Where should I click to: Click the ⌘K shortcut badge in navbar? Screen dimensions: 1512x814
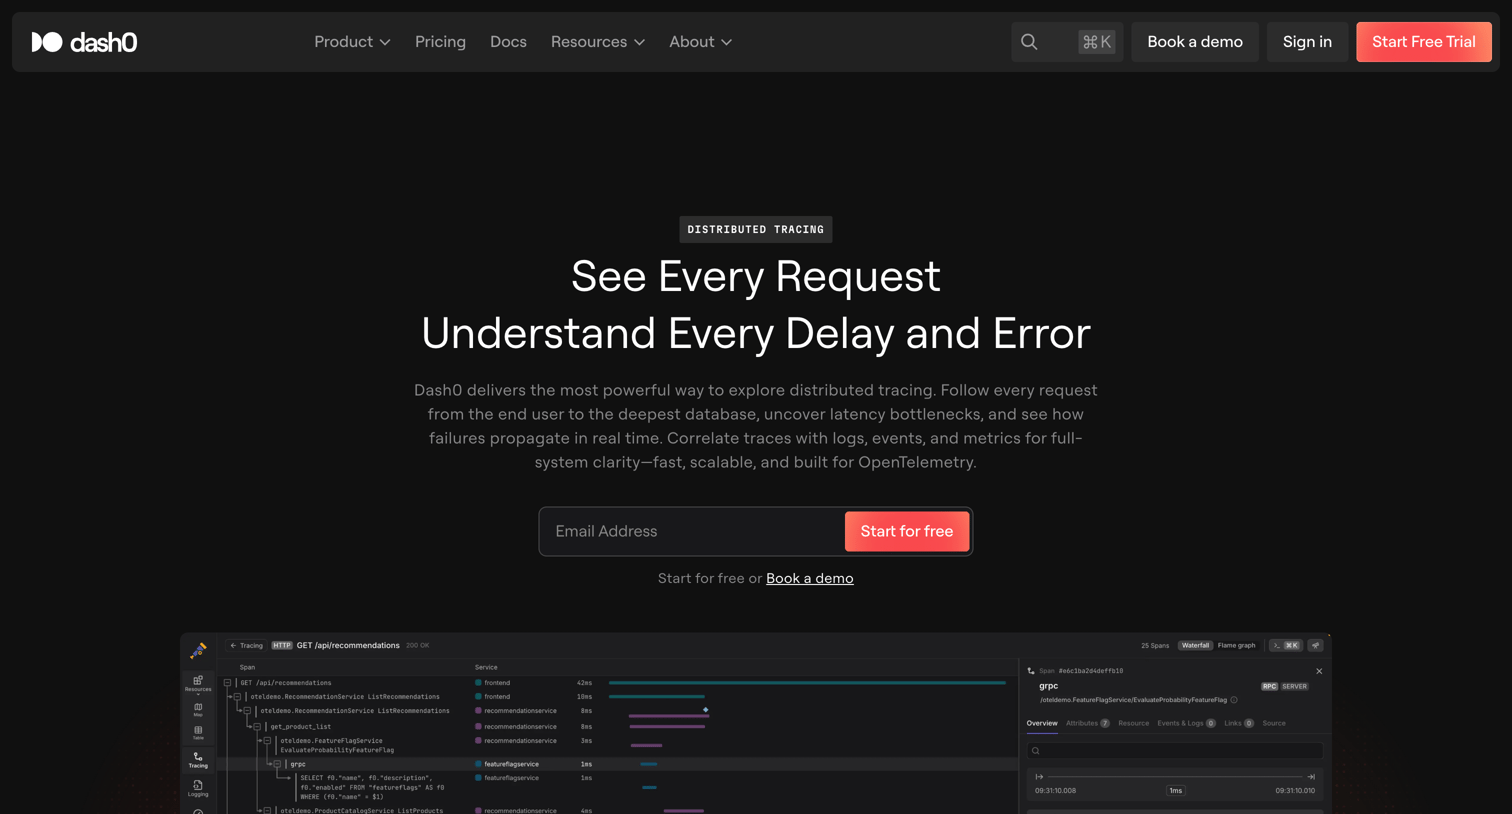pos(1097,42)
